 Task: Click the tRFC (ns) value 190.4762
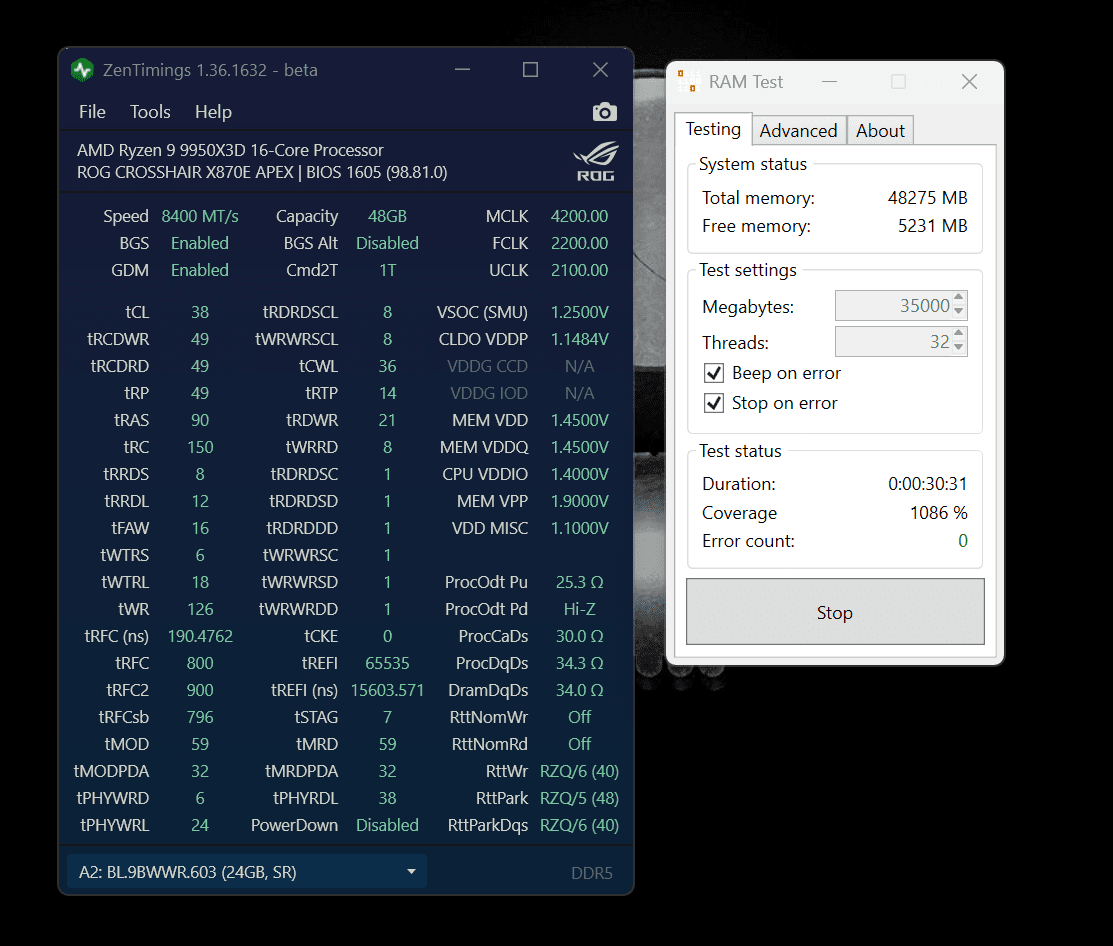(200, 636)
